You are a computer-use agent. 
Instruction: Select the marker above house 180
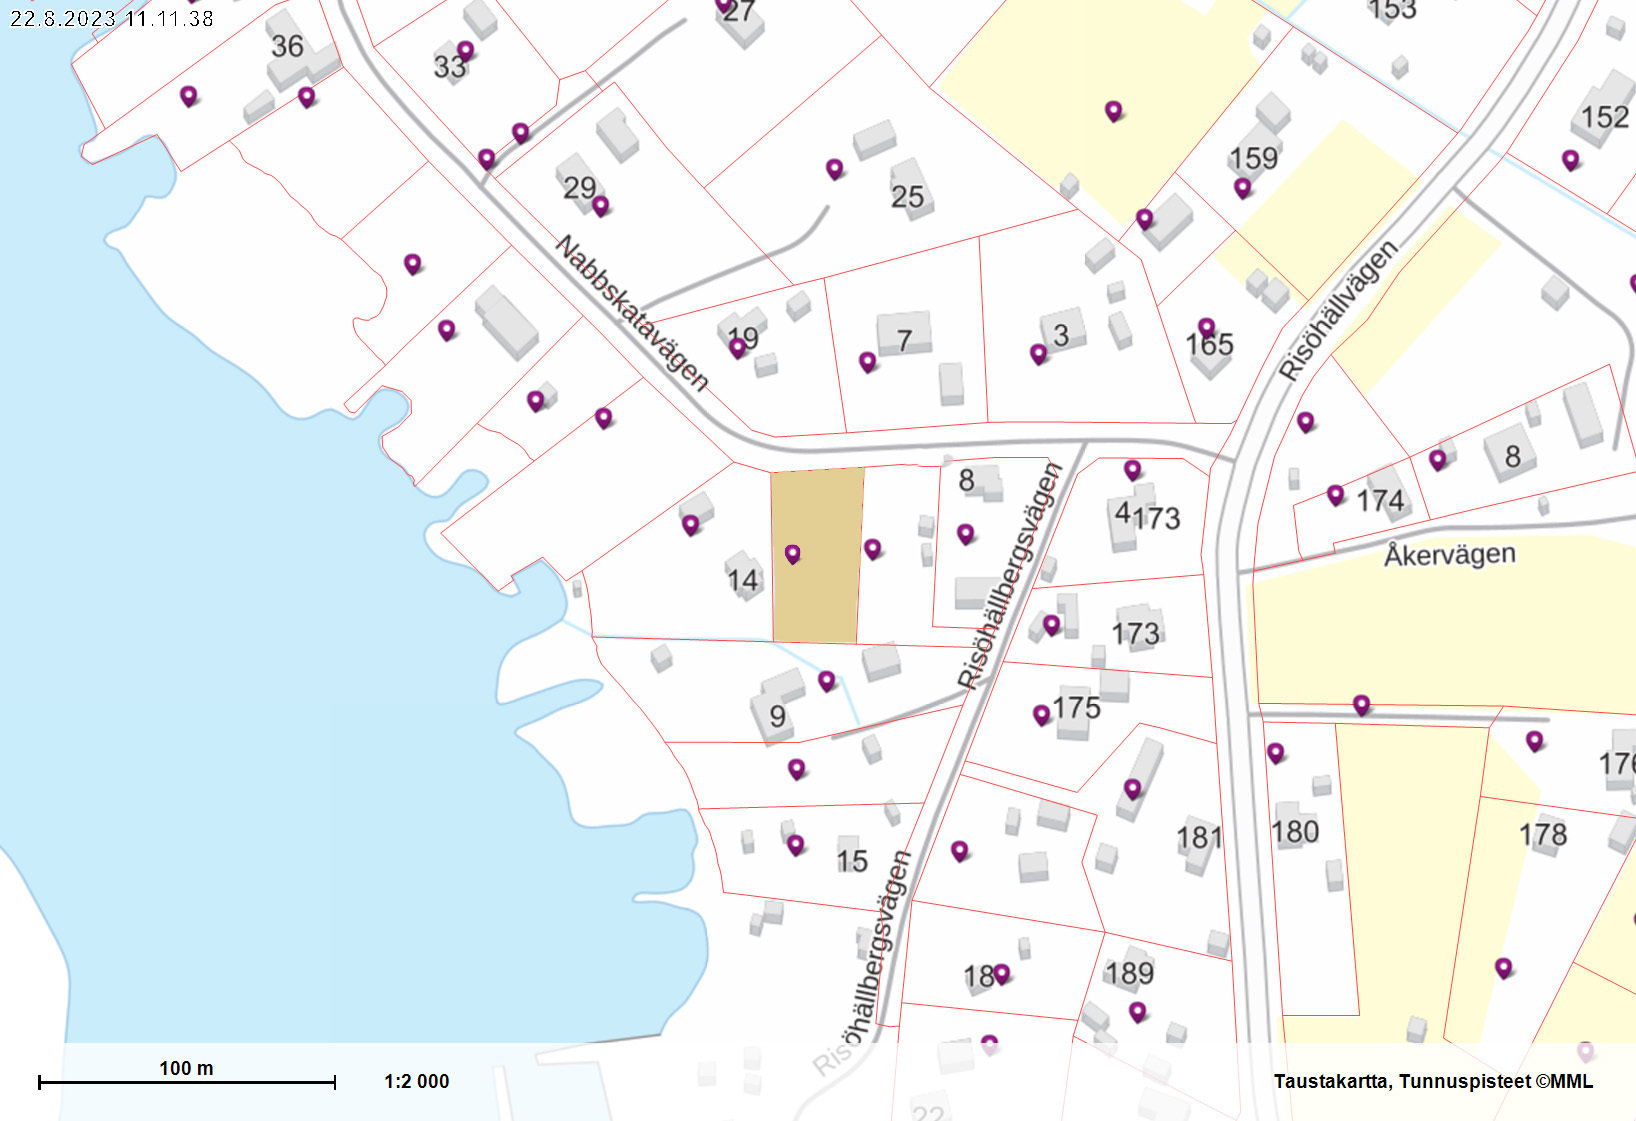(x=1275, y=752)
